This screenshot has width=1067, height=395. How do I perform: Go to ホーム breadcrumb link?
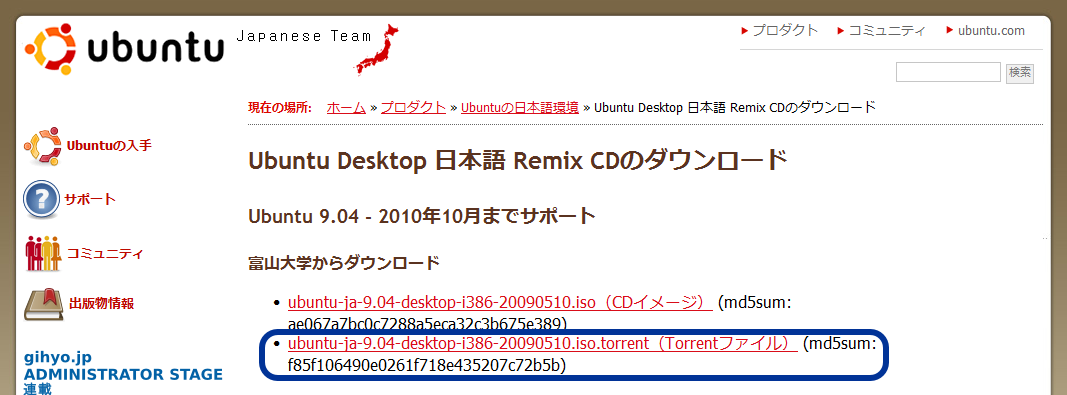coord(346,107)
